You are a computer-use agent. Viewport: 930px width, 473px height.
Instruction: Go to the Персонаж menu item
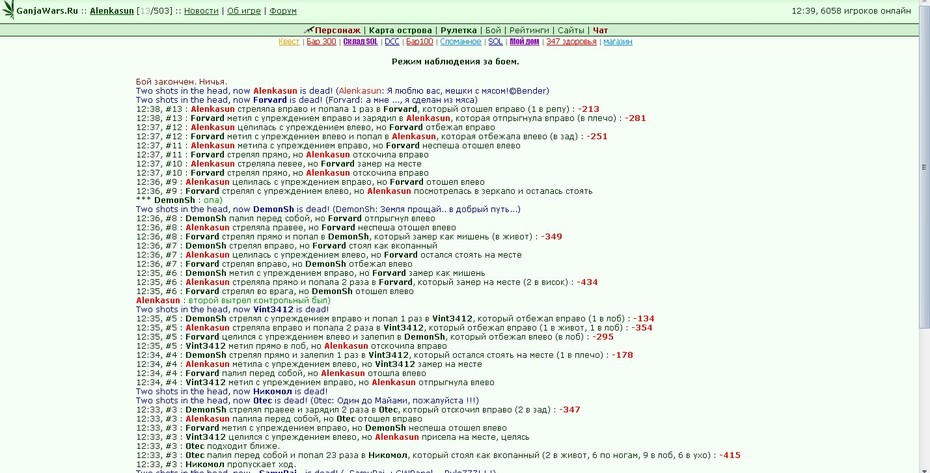click(337, 30)
